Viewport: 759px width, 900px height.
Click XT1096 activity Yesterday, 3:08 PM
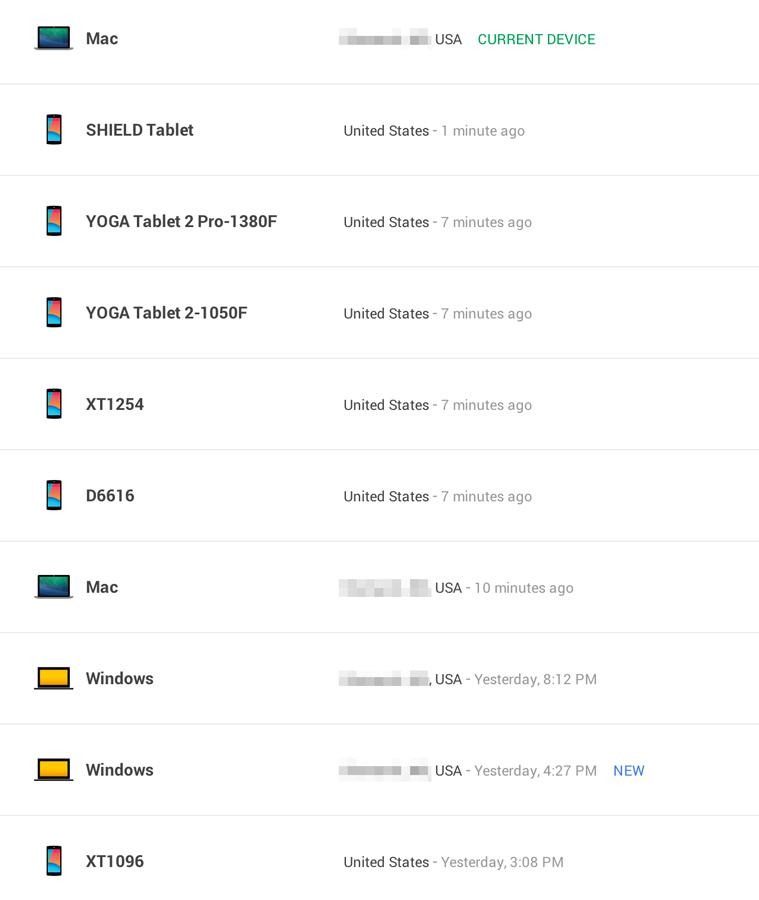(502, 862)
